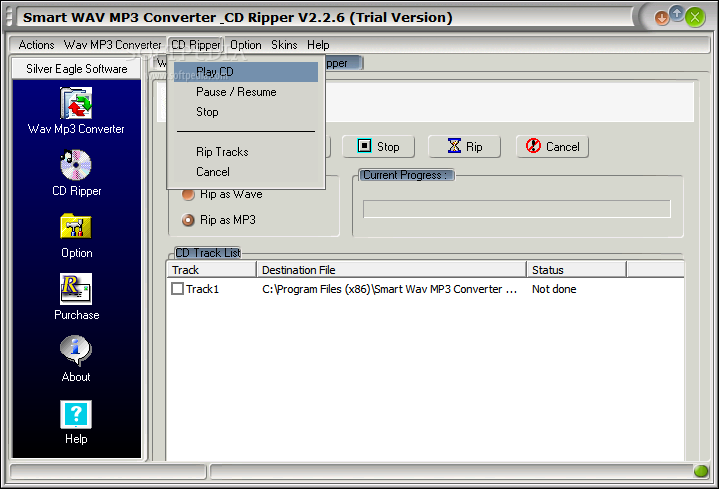This screenshot has height=489, width=719.
Task: Click the Silver Eagle Software header
Action: tap(77, 69)
